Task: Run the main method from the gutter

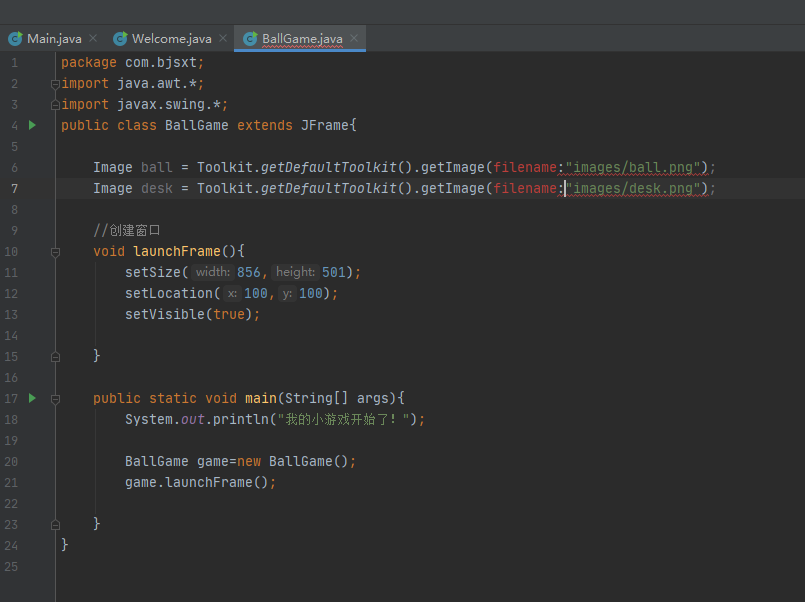Action: 32,398
